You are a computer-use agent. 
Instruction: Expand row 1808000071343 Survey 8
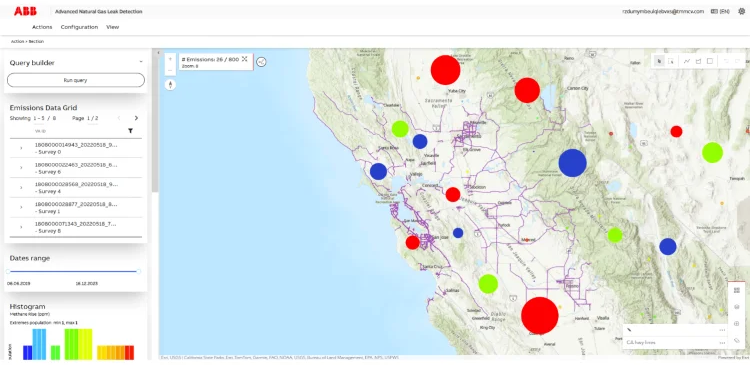click(21, 227)
